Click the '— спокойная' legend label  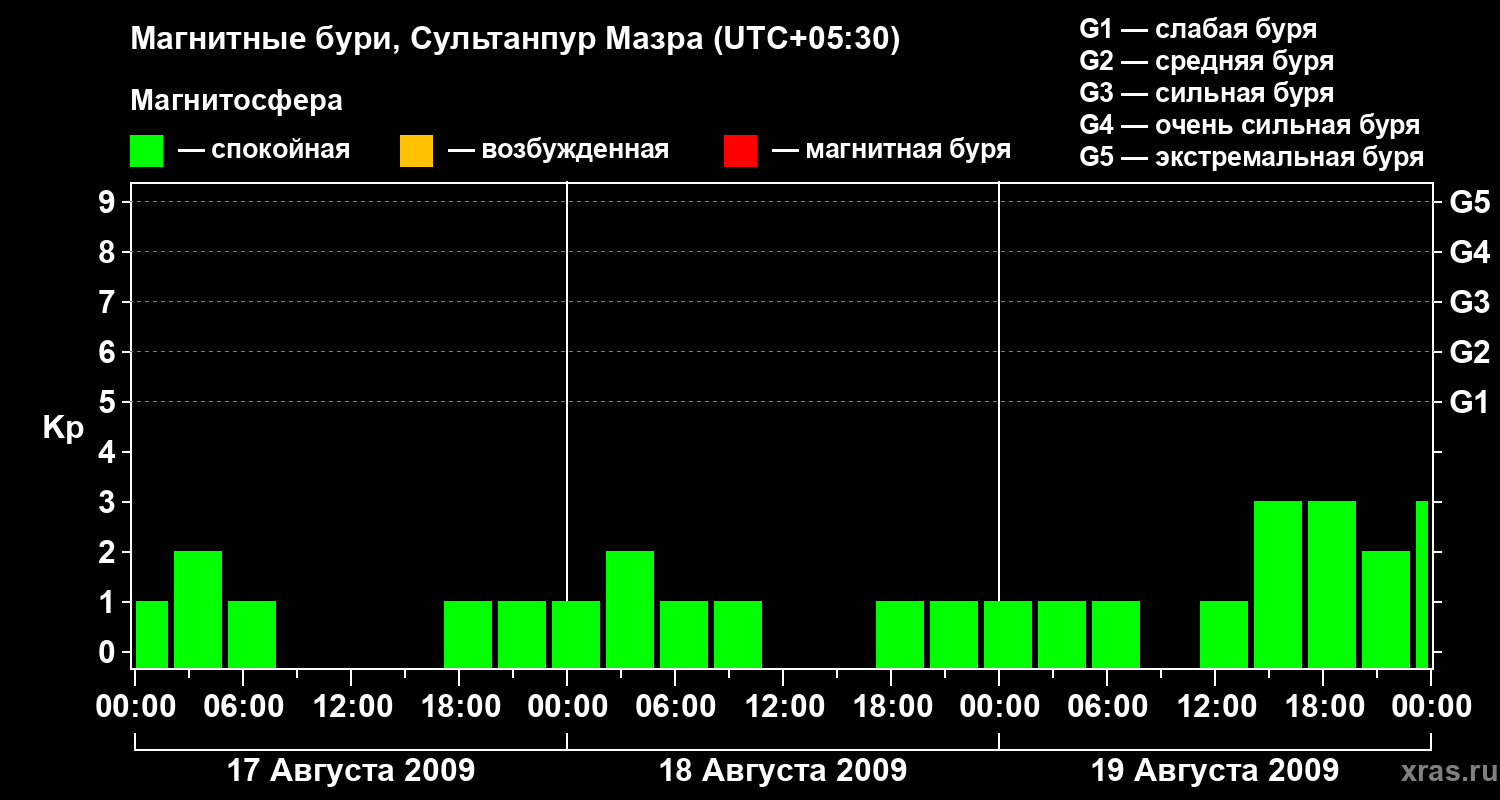(x=263, y=151)
